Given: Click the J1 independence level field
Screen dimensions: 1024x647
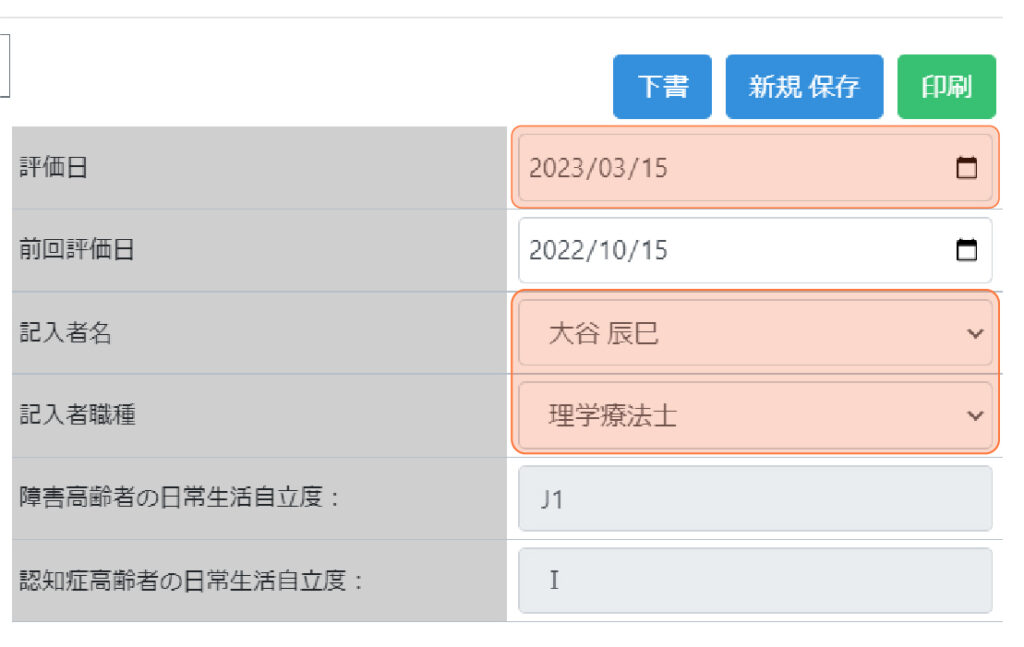Looking at the screenshot, I should tap(755, 498).
